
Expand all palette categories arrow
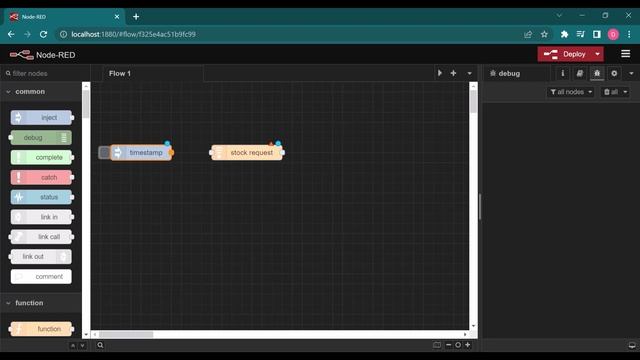click(x=82, y=345)
